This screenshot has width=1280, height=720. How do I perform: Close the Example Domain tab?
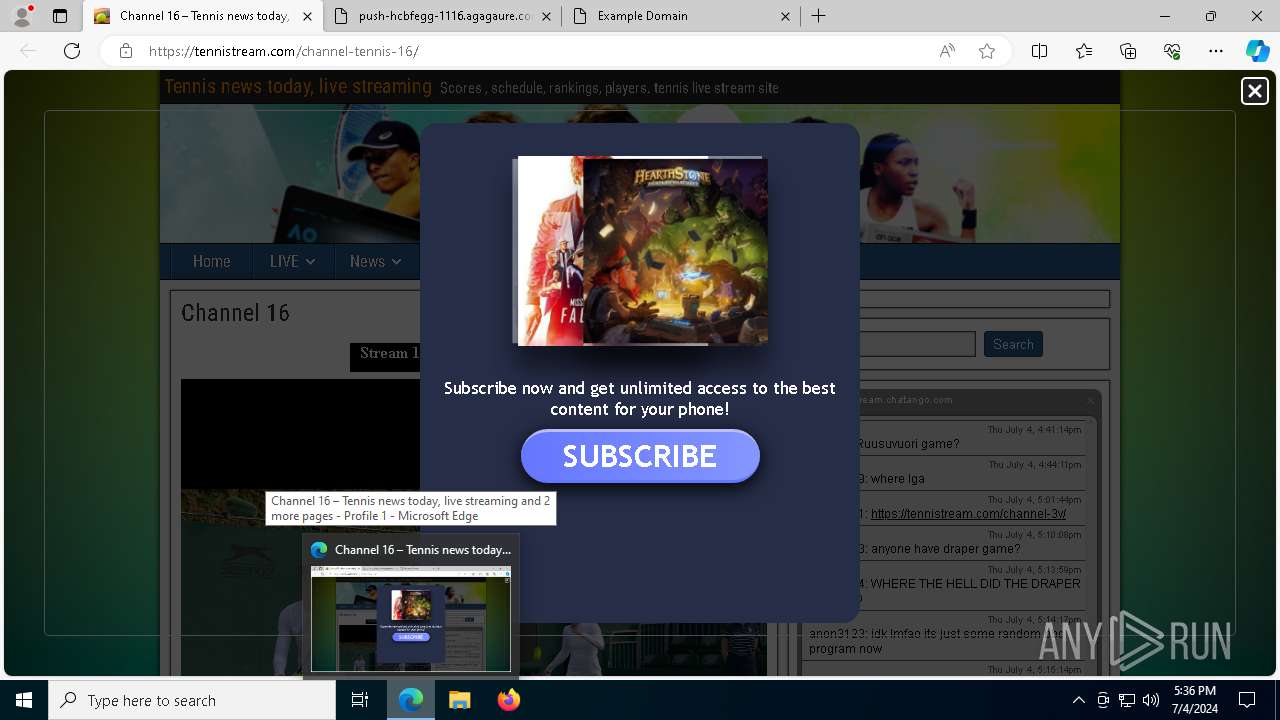785,16
